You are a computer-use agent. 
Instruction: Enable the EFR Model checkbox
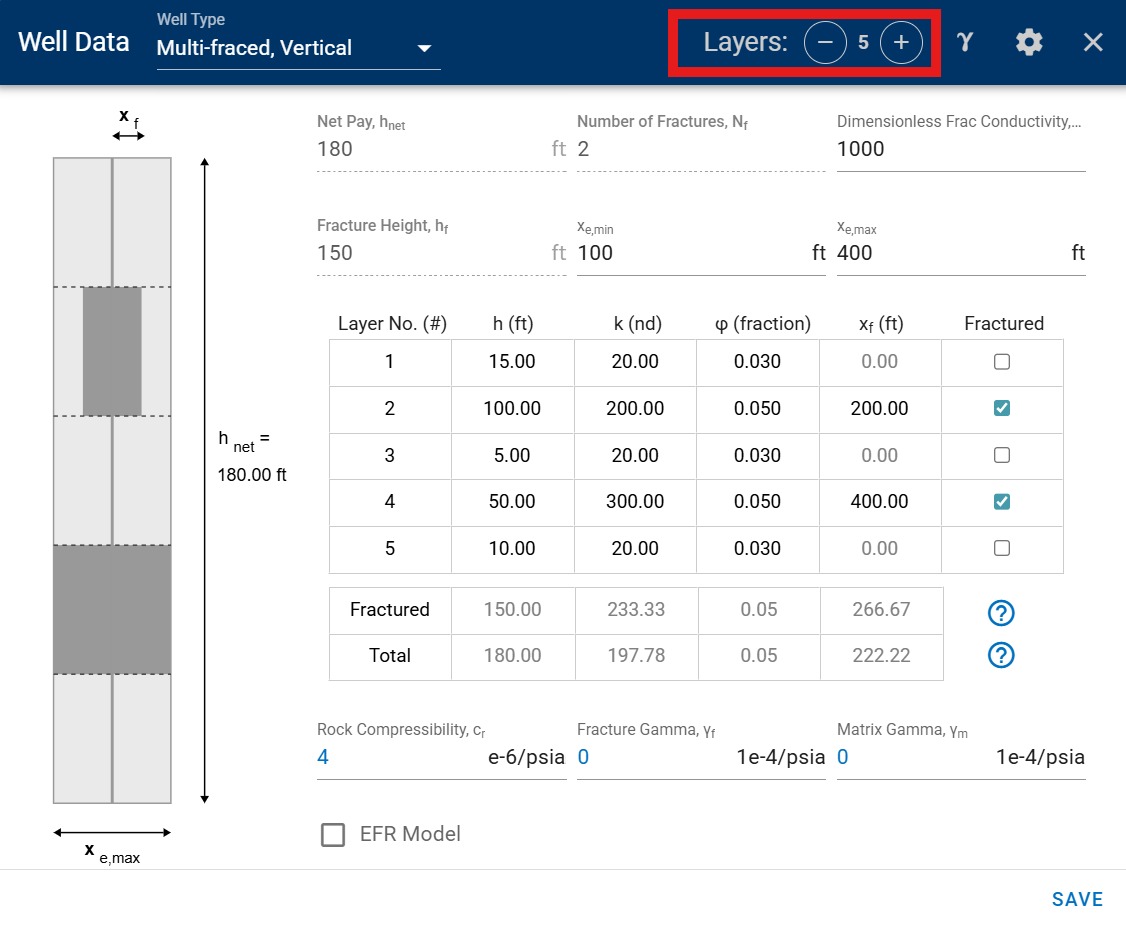(x=333, y=834)
